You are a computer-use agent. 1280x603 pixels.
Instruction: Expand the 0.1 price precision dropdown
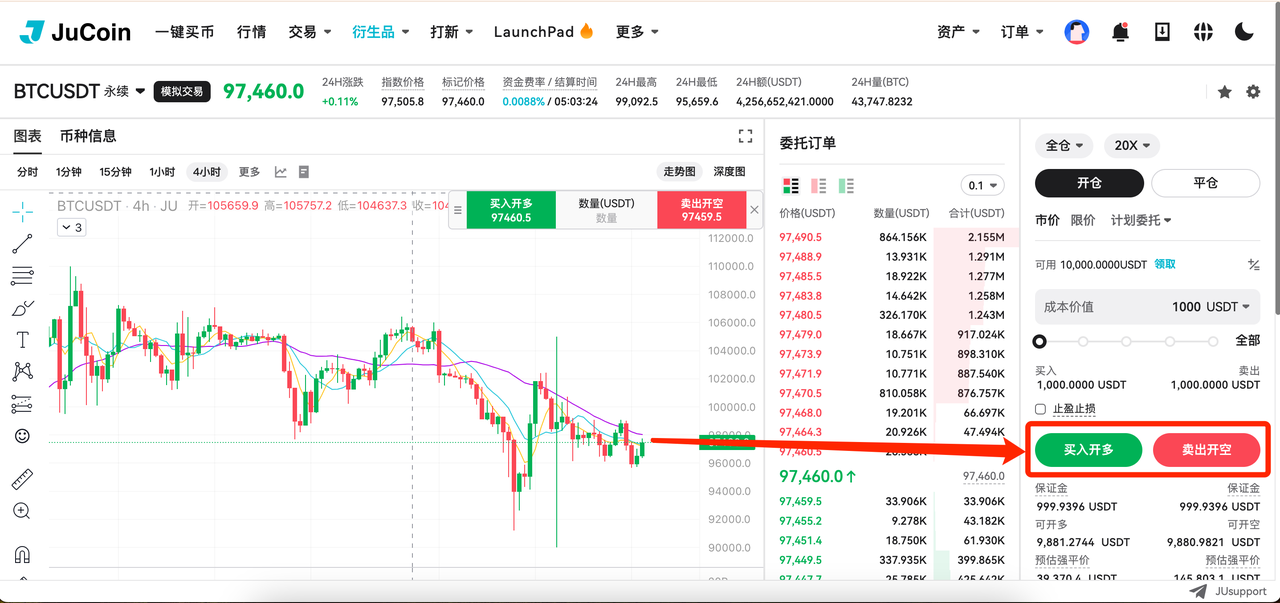[982, 185]
